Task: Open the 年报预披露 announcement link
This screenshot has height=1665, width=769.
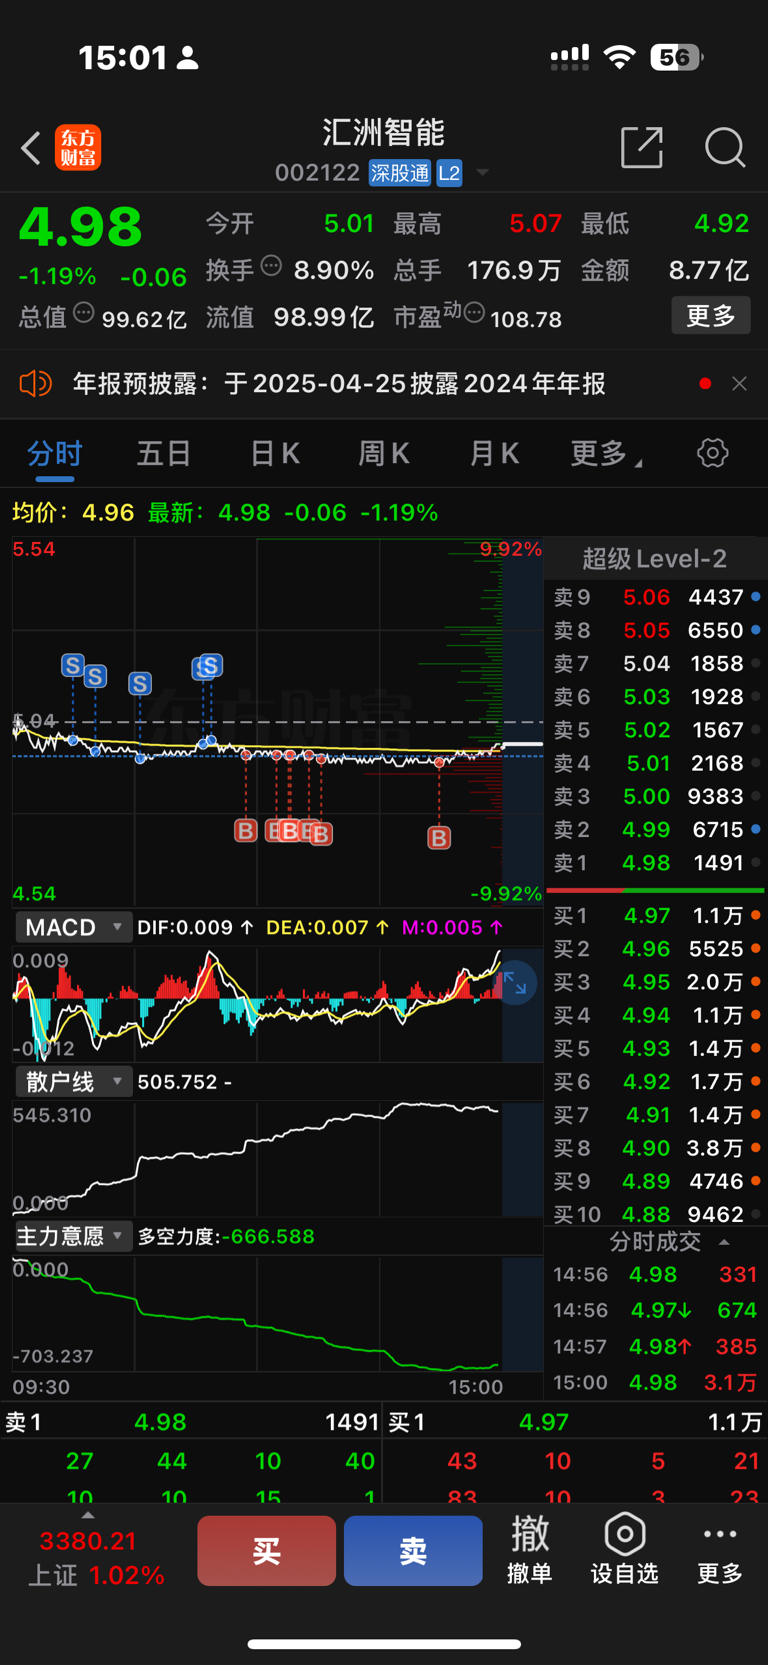Action: (x=339, y=384)
